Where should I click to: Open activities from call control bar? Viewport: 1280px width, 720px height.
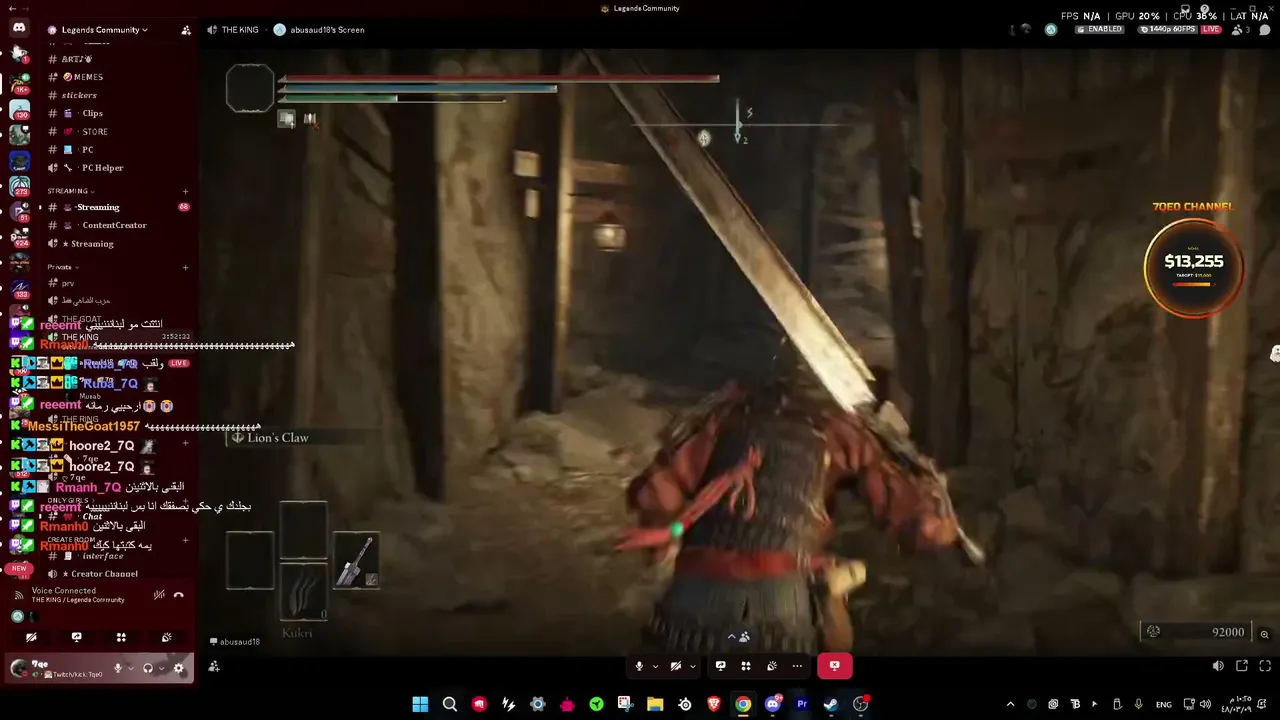746,666
